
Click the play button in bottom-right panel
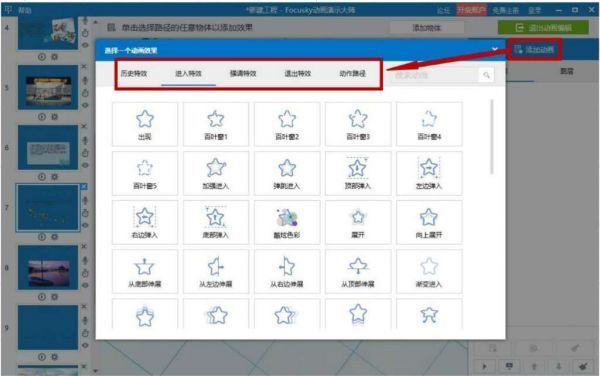tap(484, 366)
